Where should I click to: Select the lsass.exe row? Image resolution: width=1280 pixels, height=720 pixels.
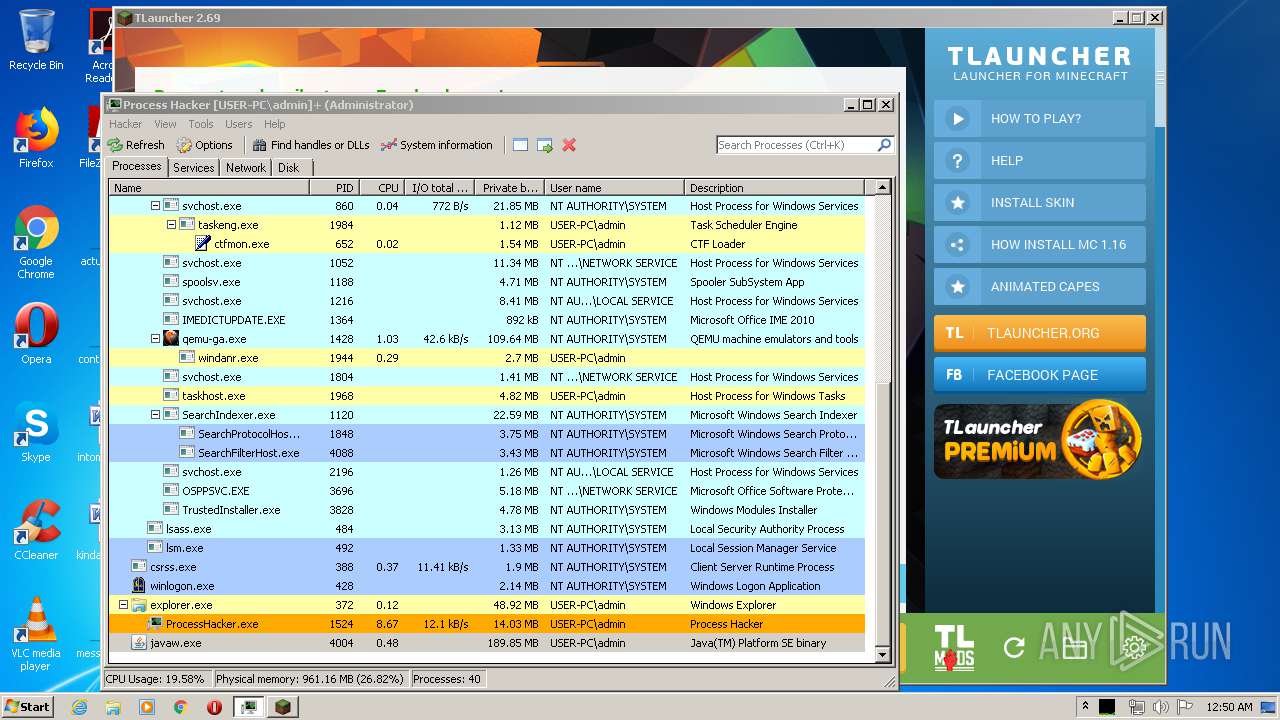[x=487, y=529]
